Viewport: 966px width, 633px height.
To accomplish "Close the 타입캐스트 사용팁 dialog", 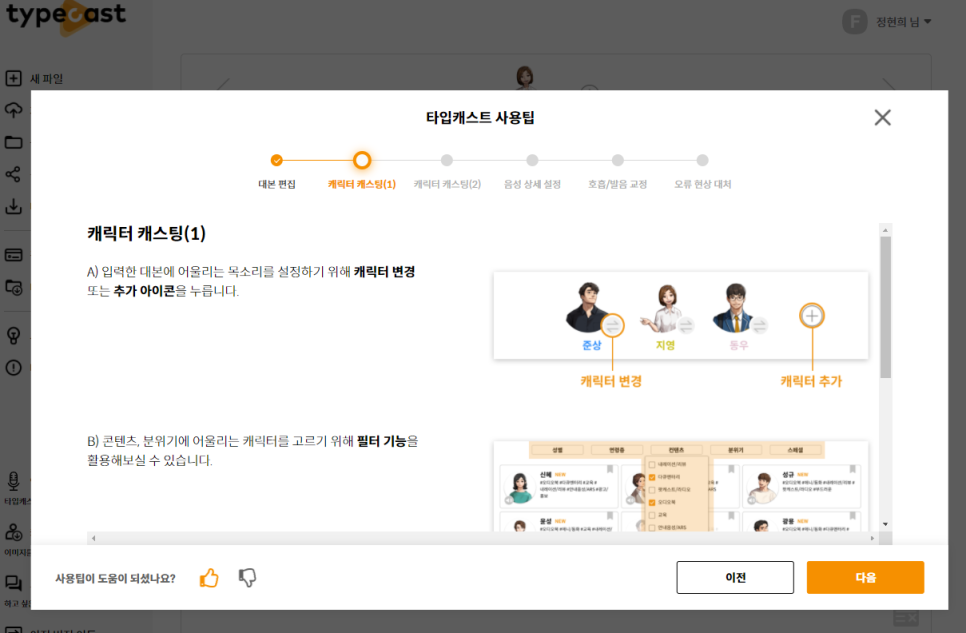I will tap(882, 117).
